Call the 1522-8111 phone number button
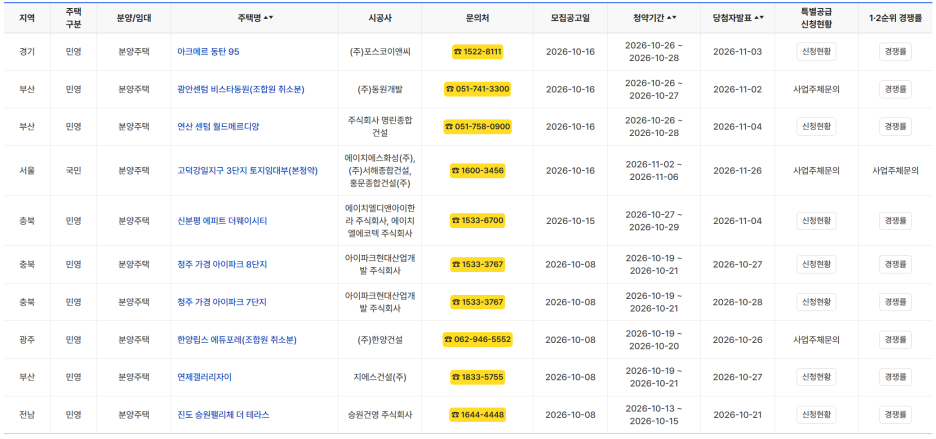Image resolution: width=936 pixels, height=439 pixels. (x=478, y=52)
